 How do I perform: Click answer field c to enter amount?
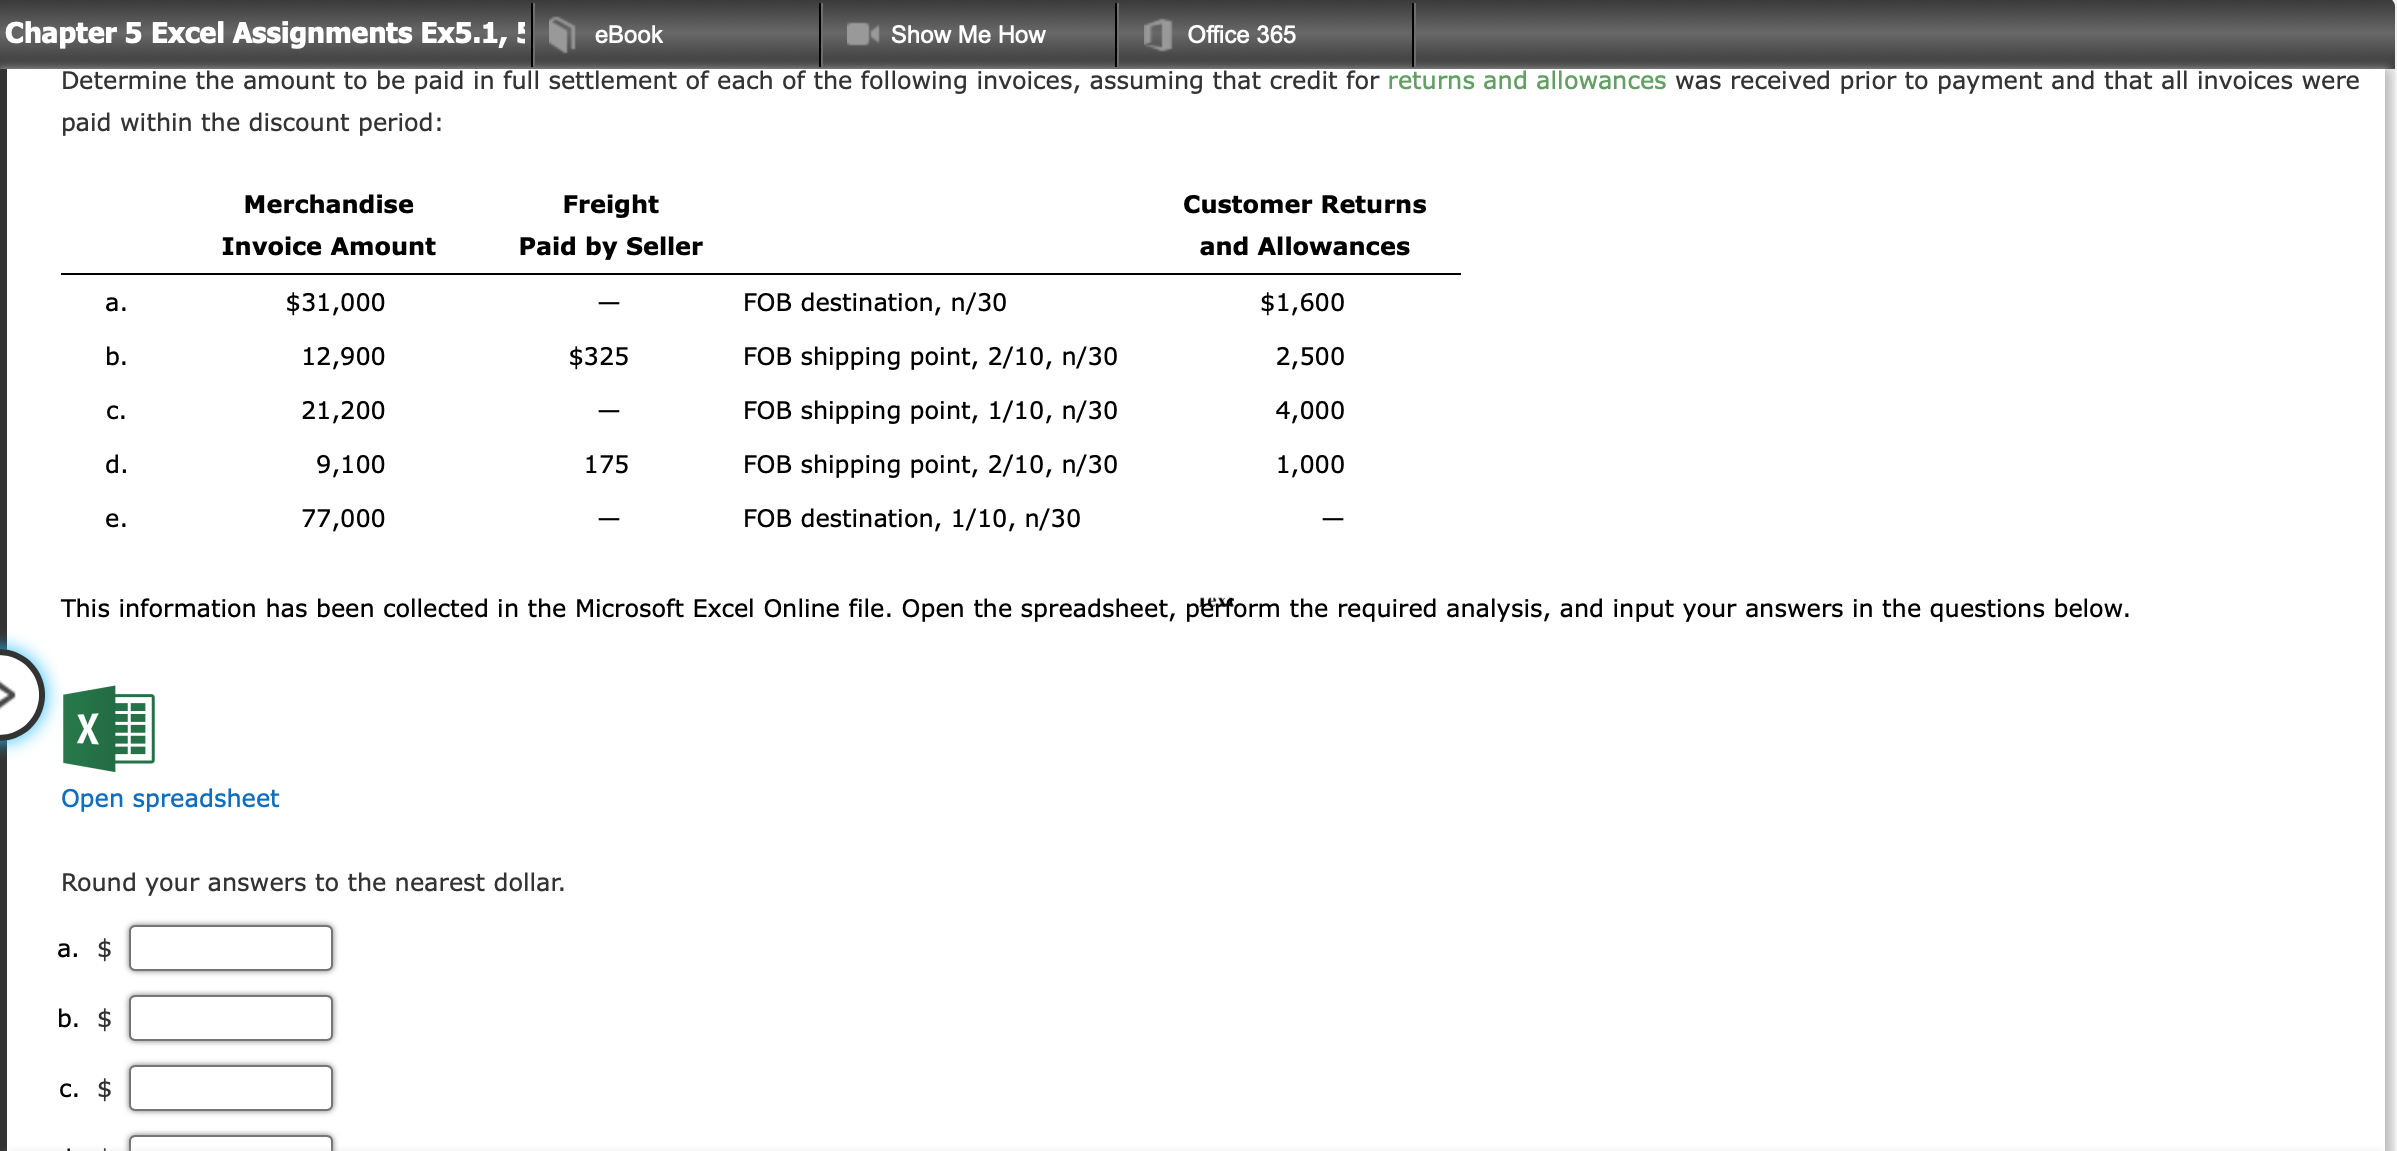[x=230, y=1088]
